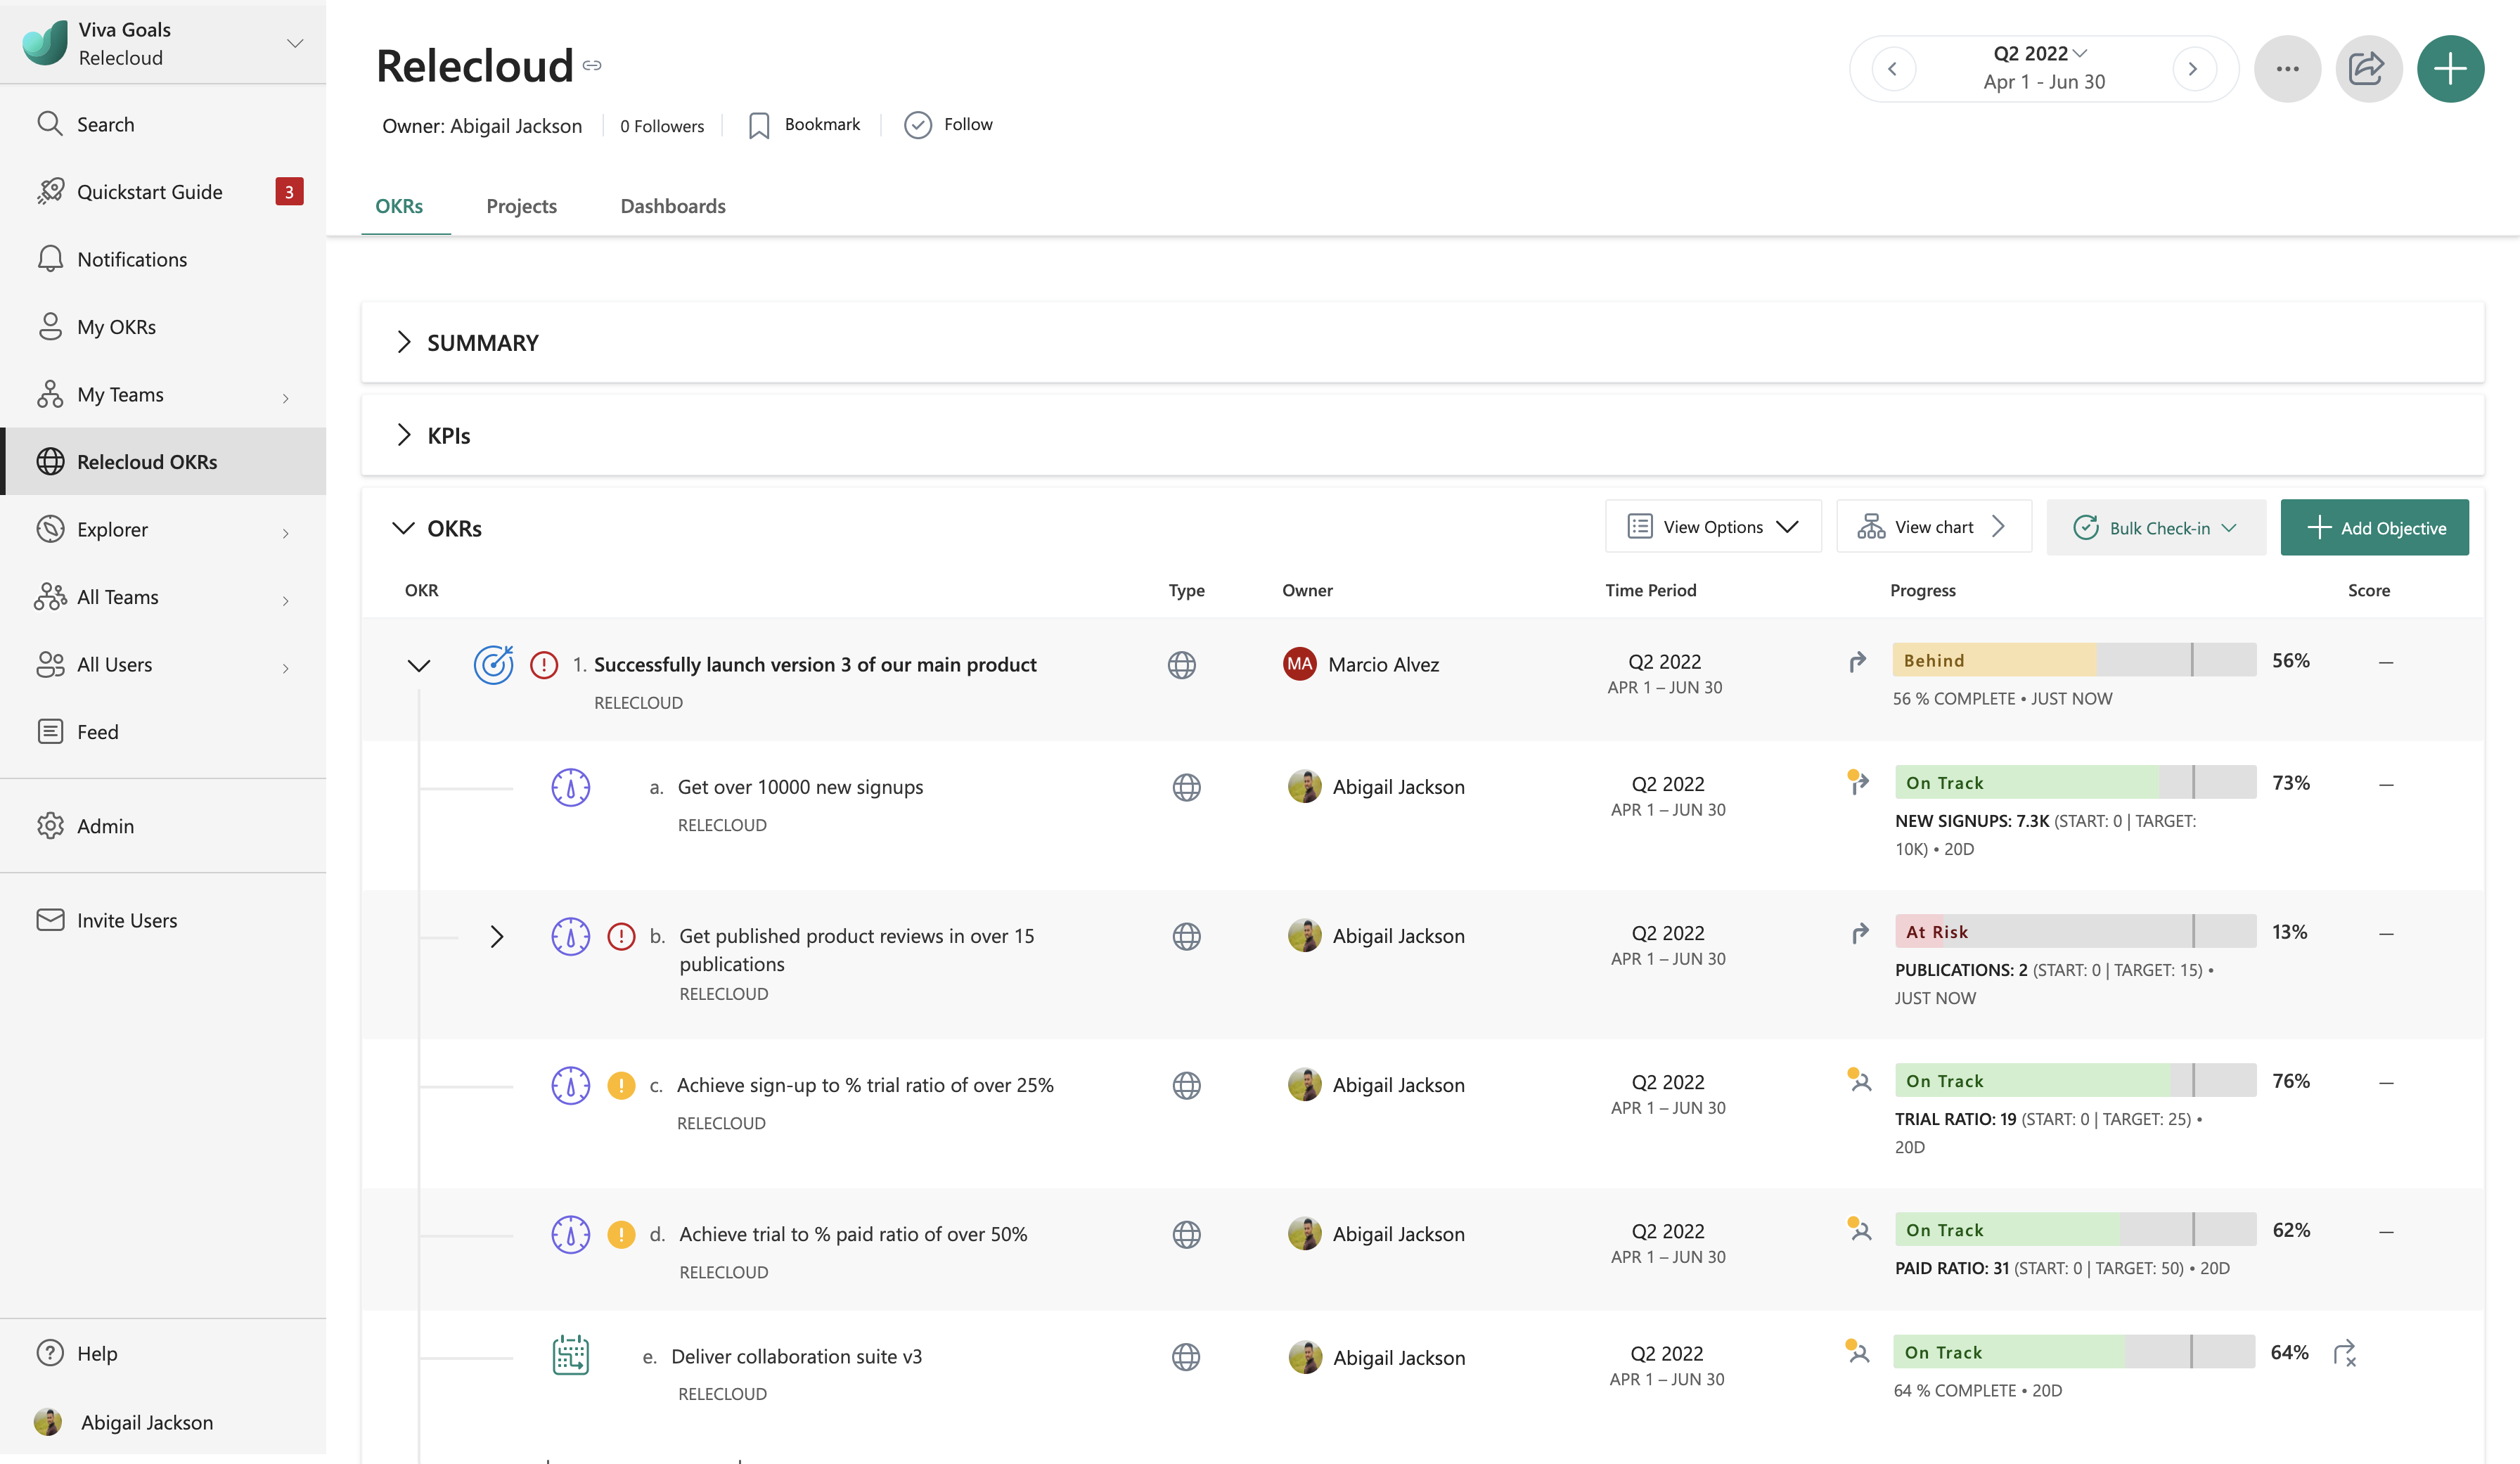Click the Quickstart Guide badge showing 3

click(x=289, y=191)
